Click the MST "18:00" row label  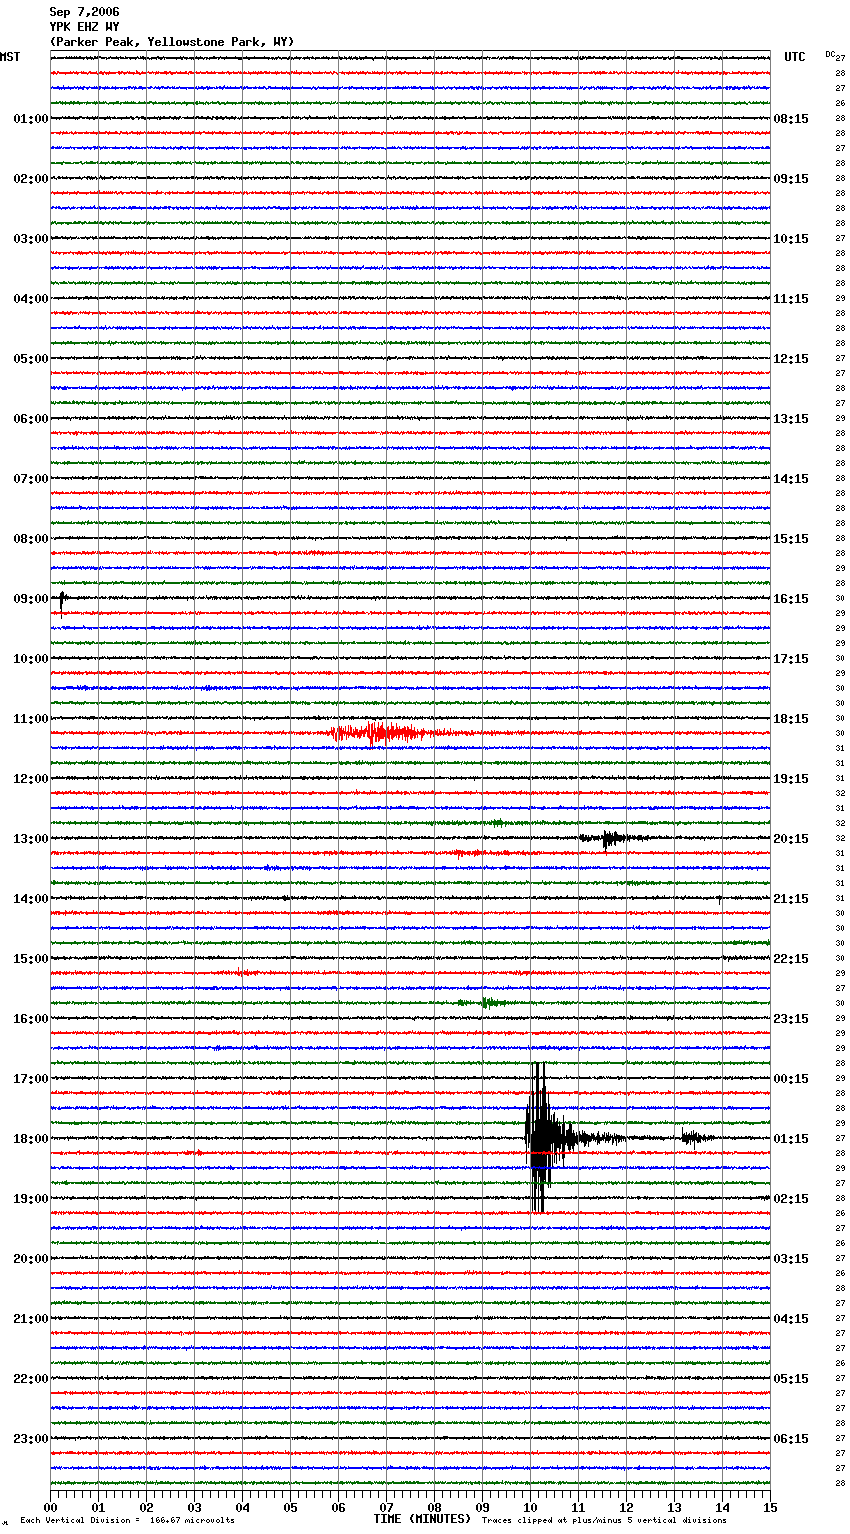click(31, 1139)
